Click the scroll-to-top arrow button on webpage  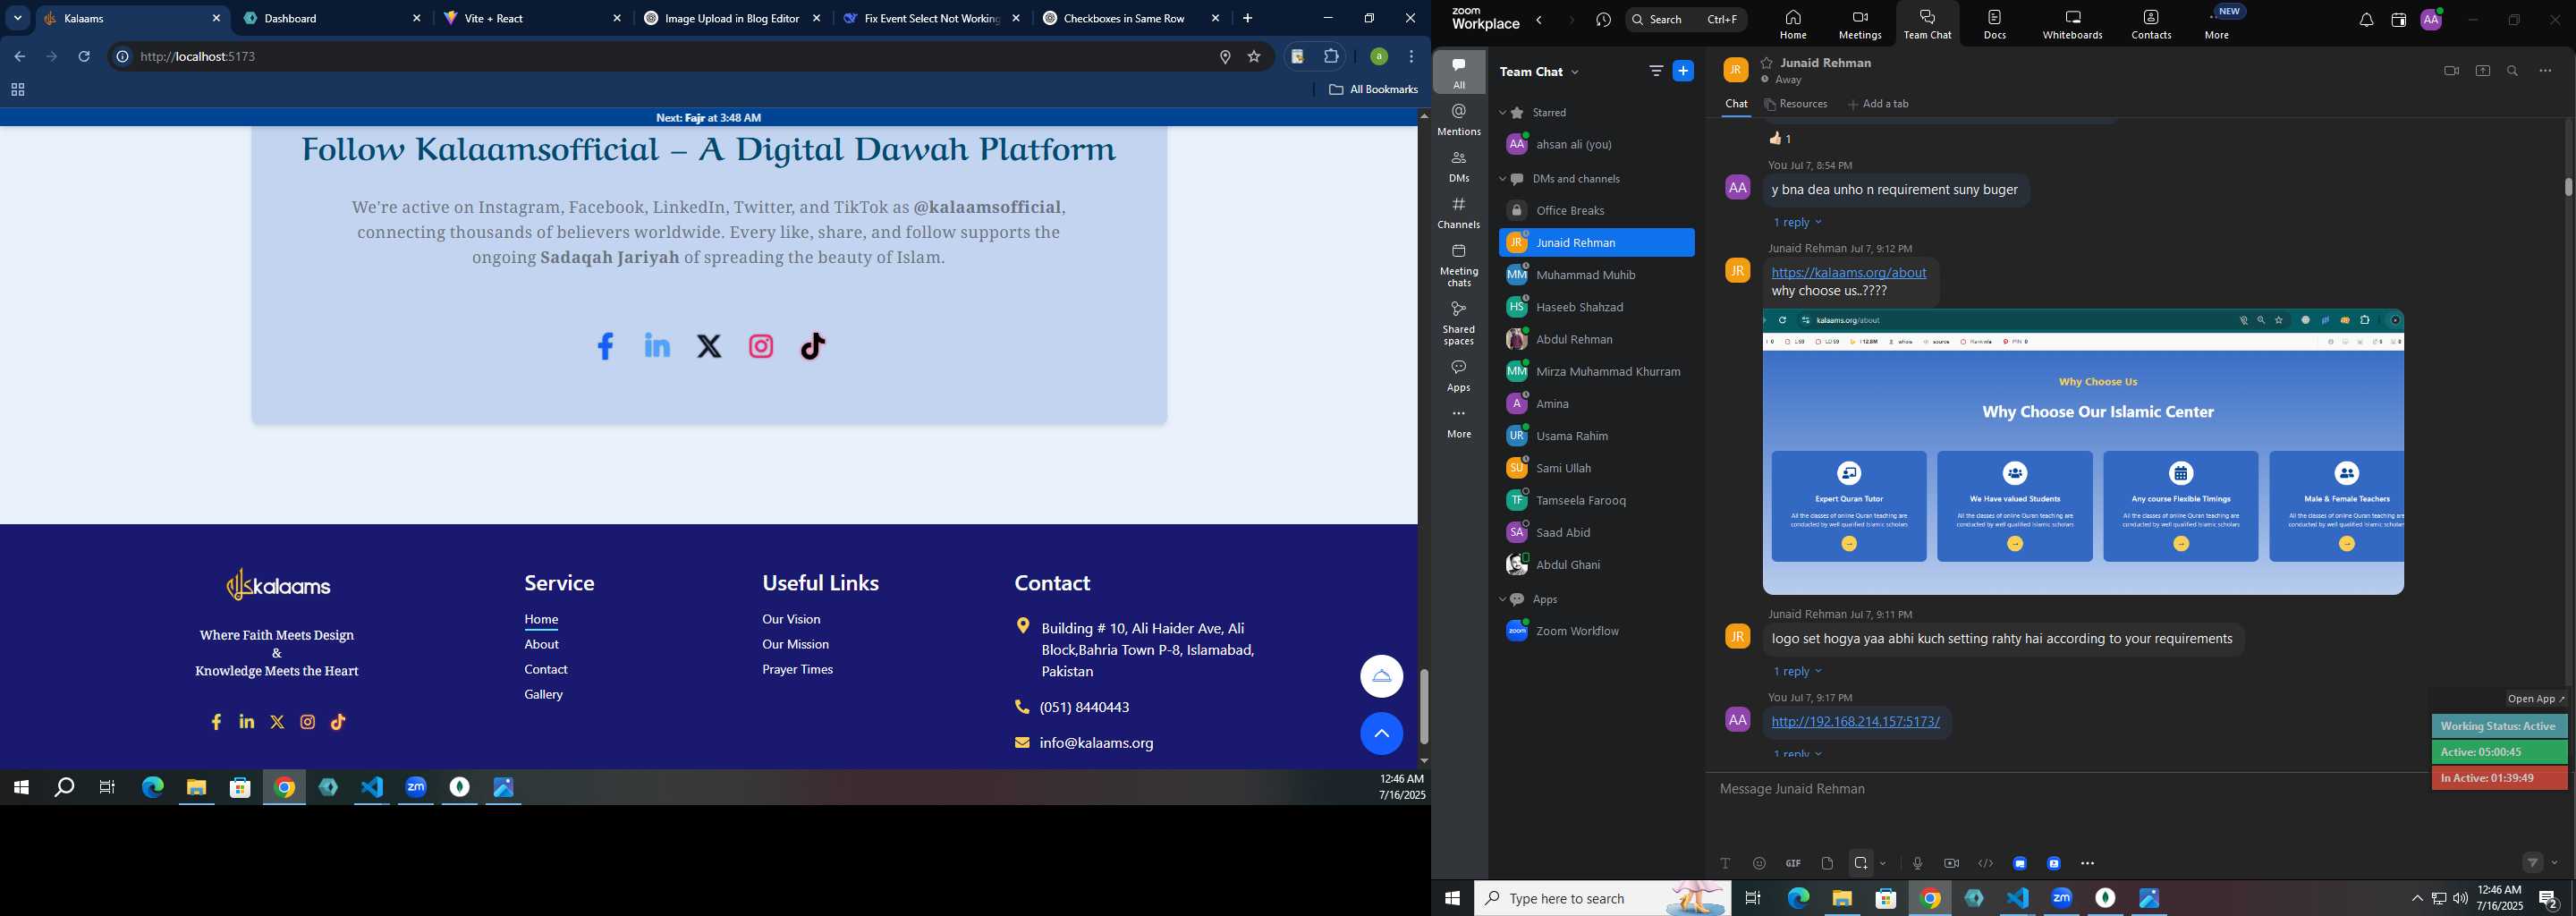[1381, 734]
